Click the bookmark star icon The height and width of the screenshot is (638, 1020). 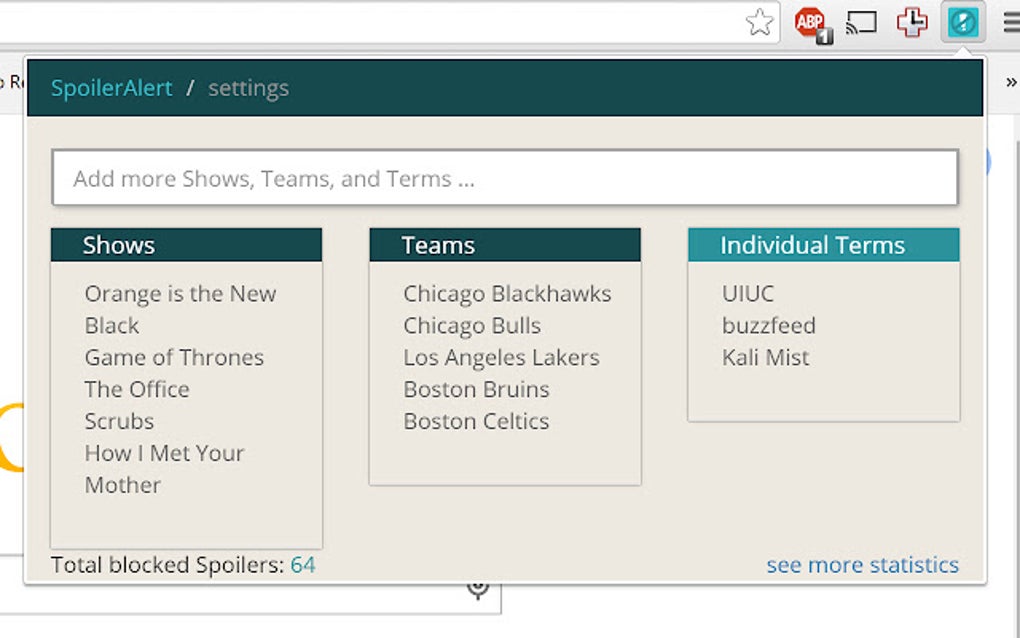(760, 22)
